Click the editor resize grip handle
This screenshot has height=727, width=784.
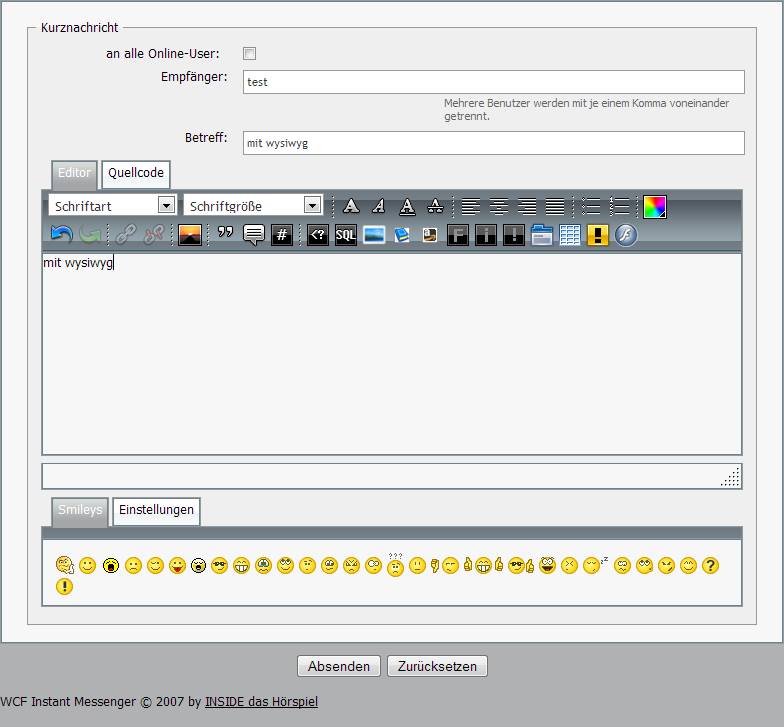pyautogui.click(x=730, y=476)
